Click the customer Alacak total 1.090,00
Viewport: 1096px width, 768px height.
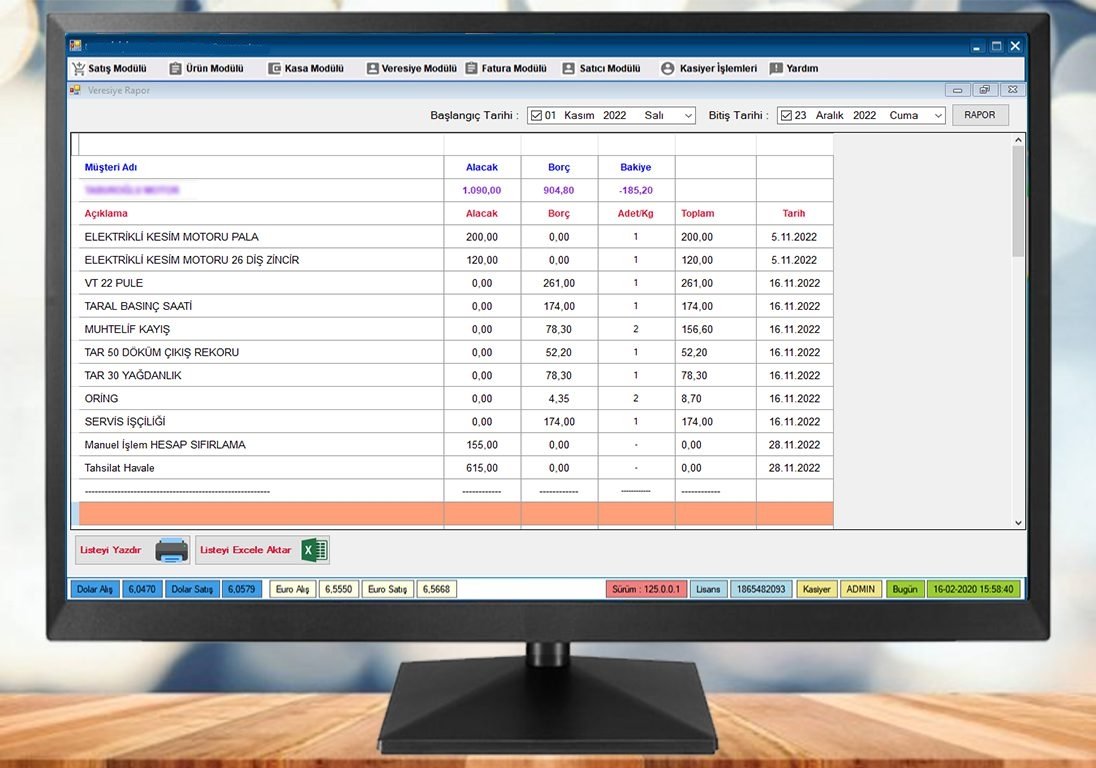pos(482,190)
